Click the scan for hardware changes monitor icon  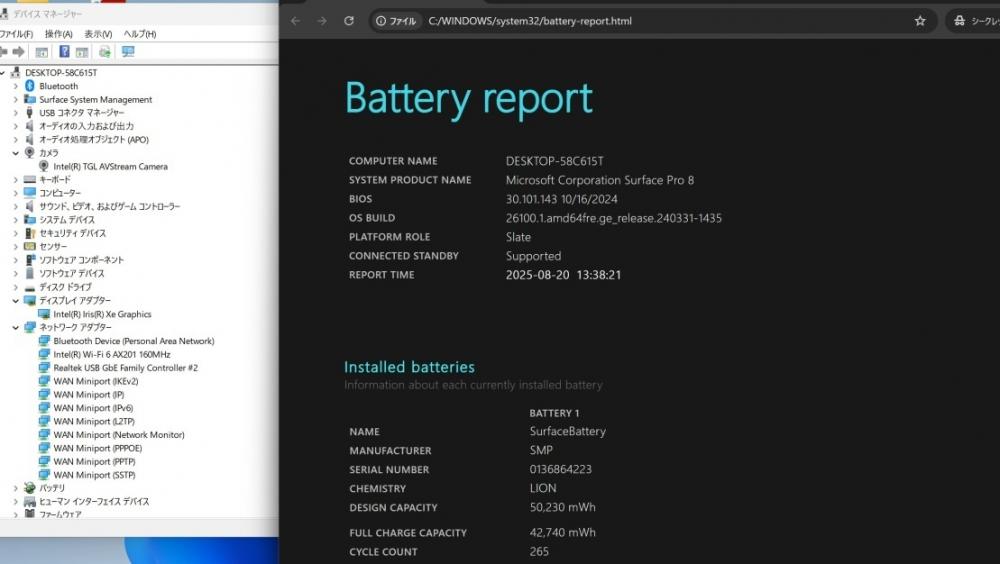pos(128,52)
